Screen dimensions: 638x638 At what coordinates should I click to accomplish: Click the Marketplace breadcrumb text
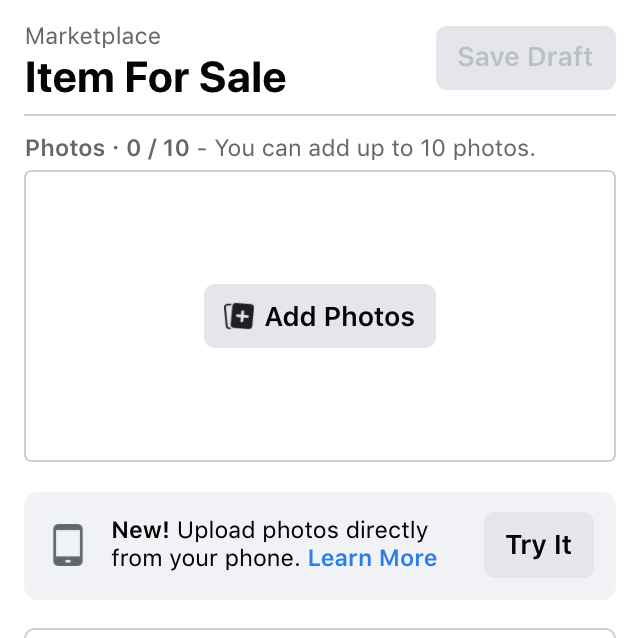pos(93,37)
